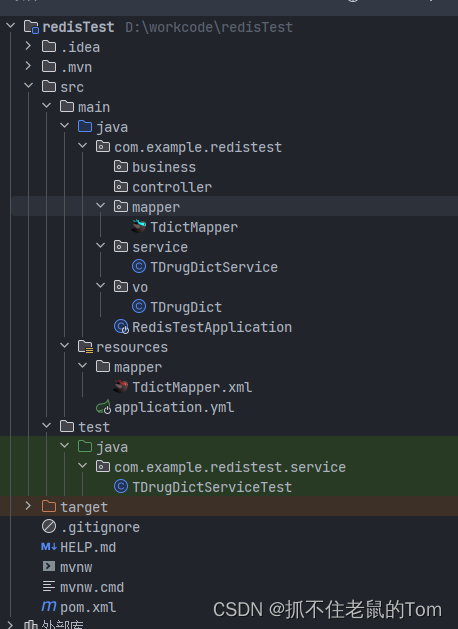Click the pom.xml Maven icon

tap(49, 607)
